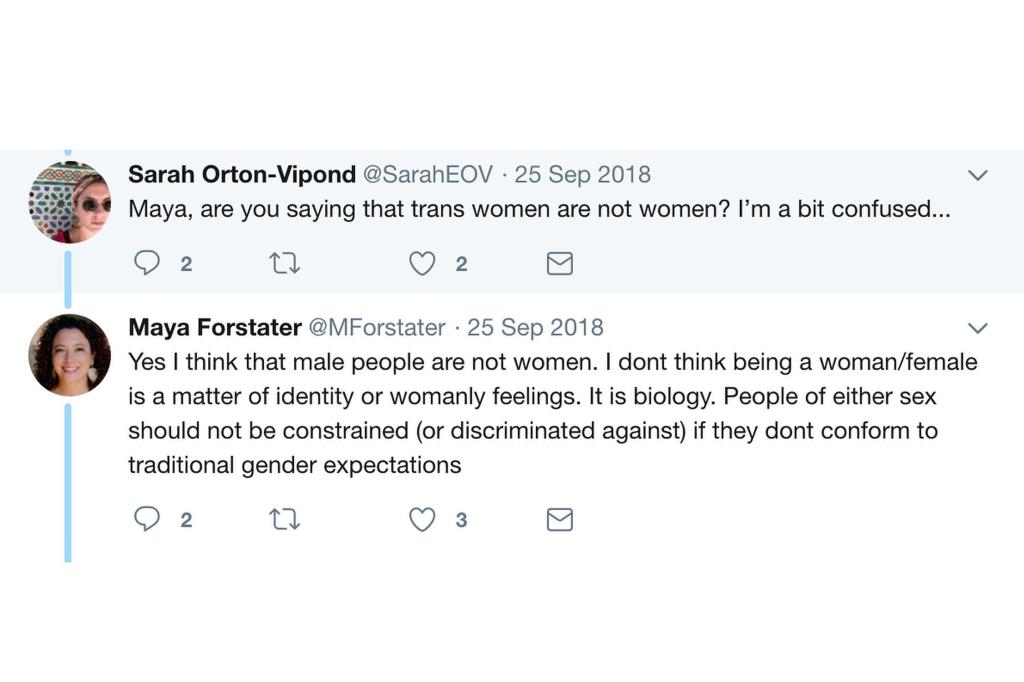Send Sarah's tweet via direct message
The image size is (1024, 682).
coord(560,263)
